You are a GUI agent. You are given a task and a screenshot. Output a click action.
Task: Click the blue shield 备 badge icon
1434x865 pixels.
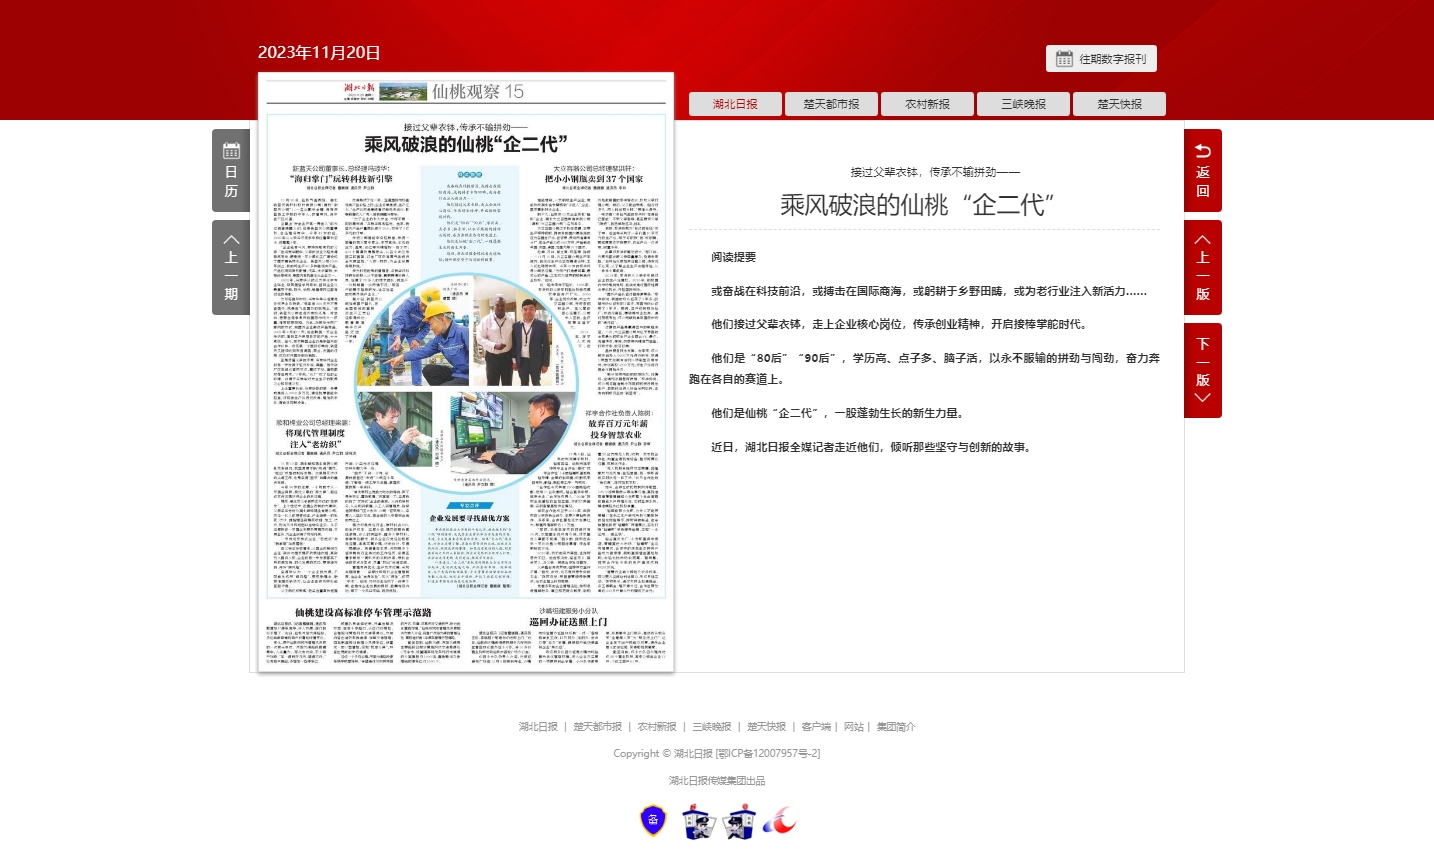click(653, 821)
